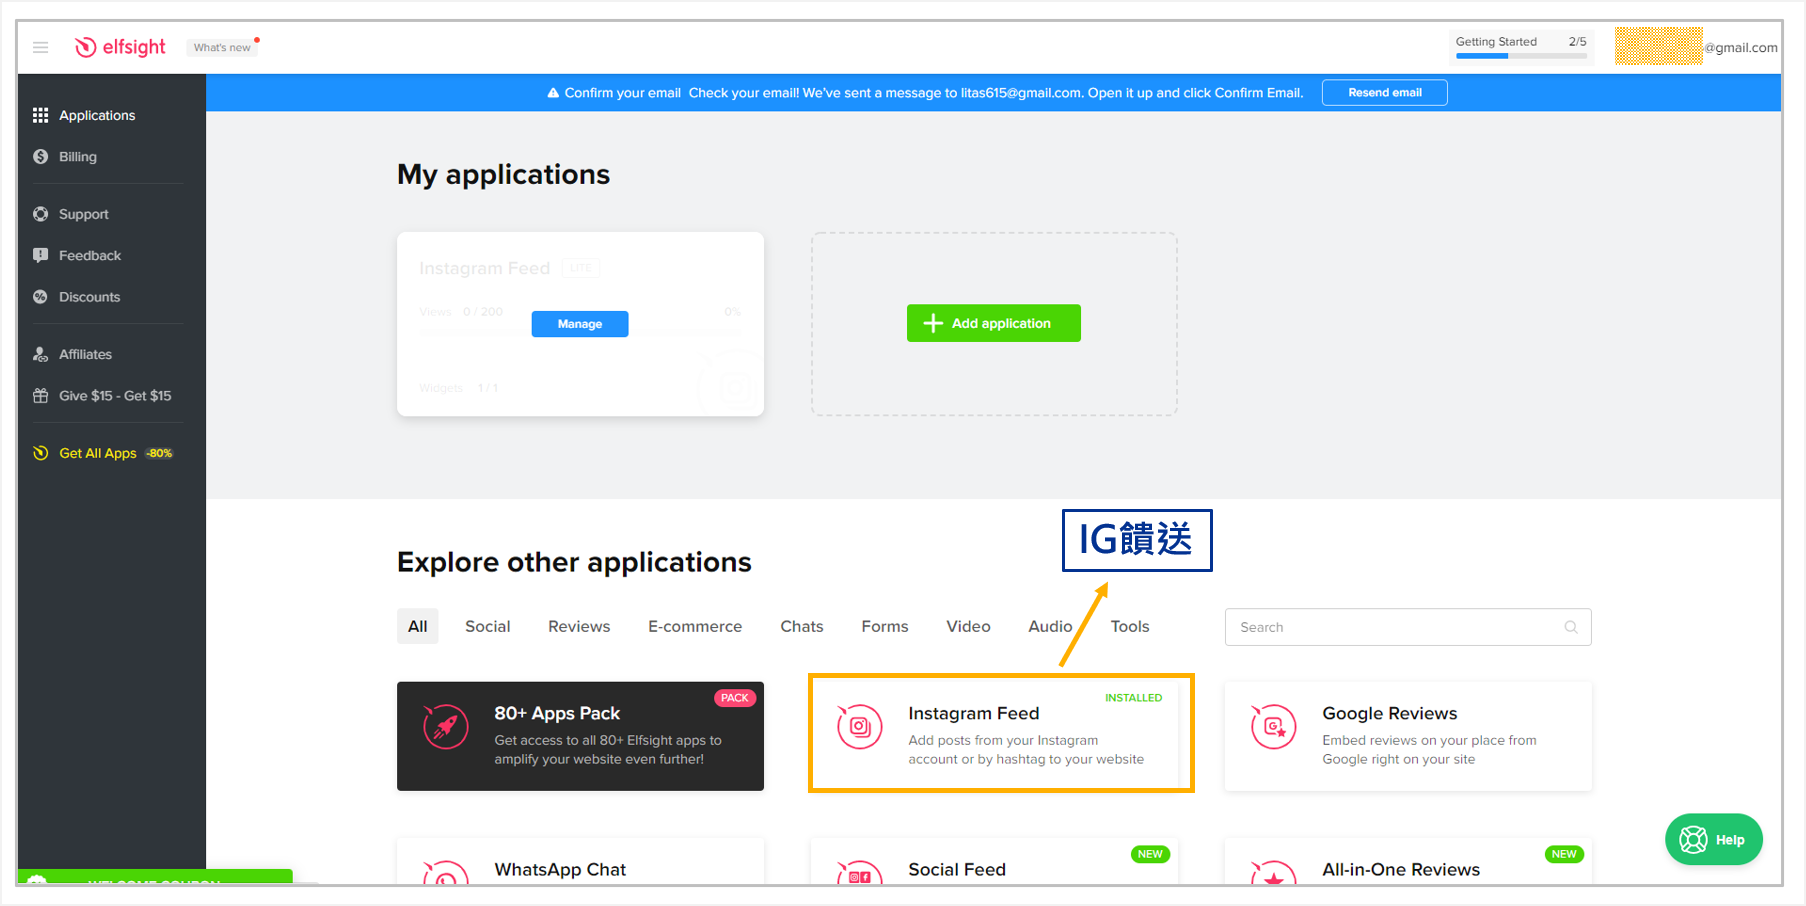Open the green Help widget
1806x906 pixels.
coord(1713,839)
